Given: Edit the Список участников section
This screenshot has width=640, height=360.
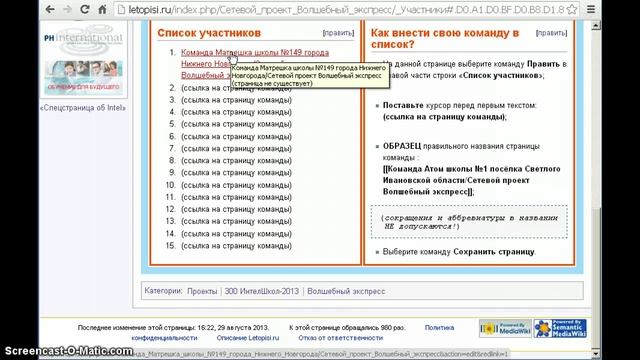Looking at the screenshot, I should [338, 33].
